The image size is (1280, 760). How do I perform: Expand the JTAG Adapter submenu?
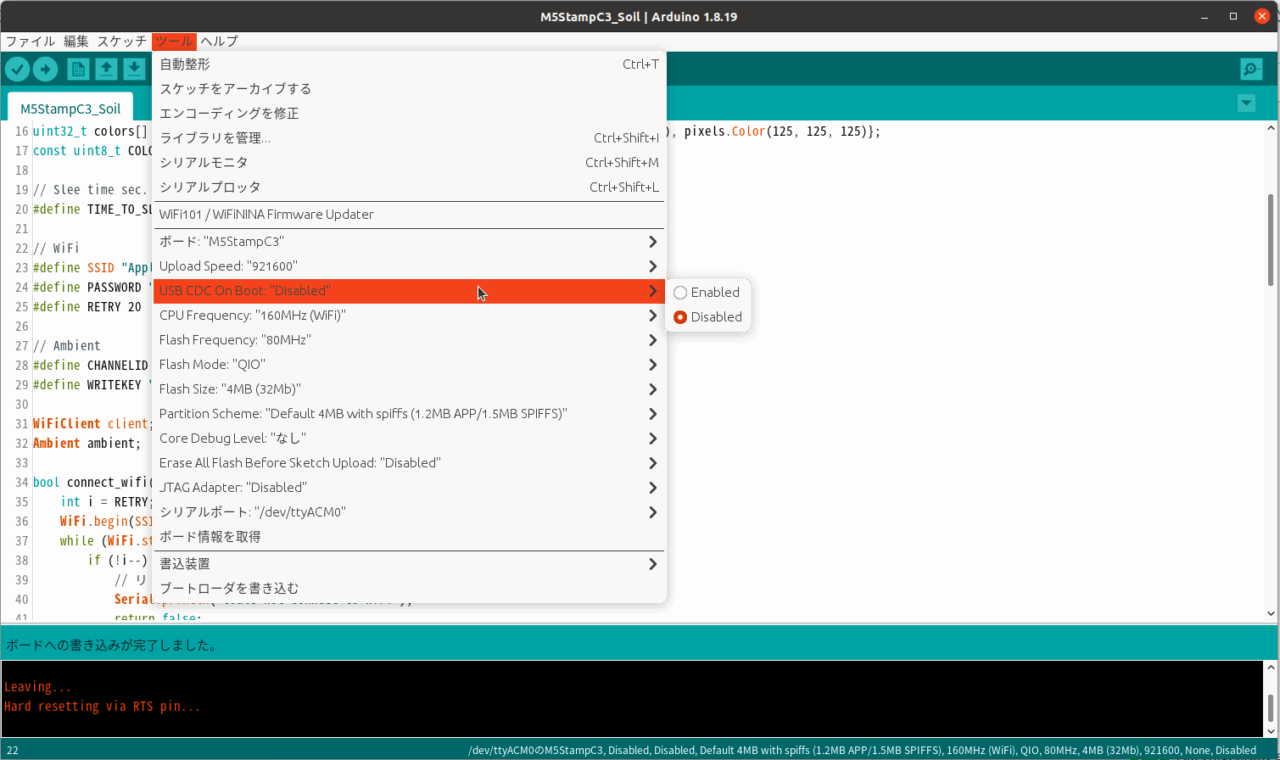coord(409,487)
